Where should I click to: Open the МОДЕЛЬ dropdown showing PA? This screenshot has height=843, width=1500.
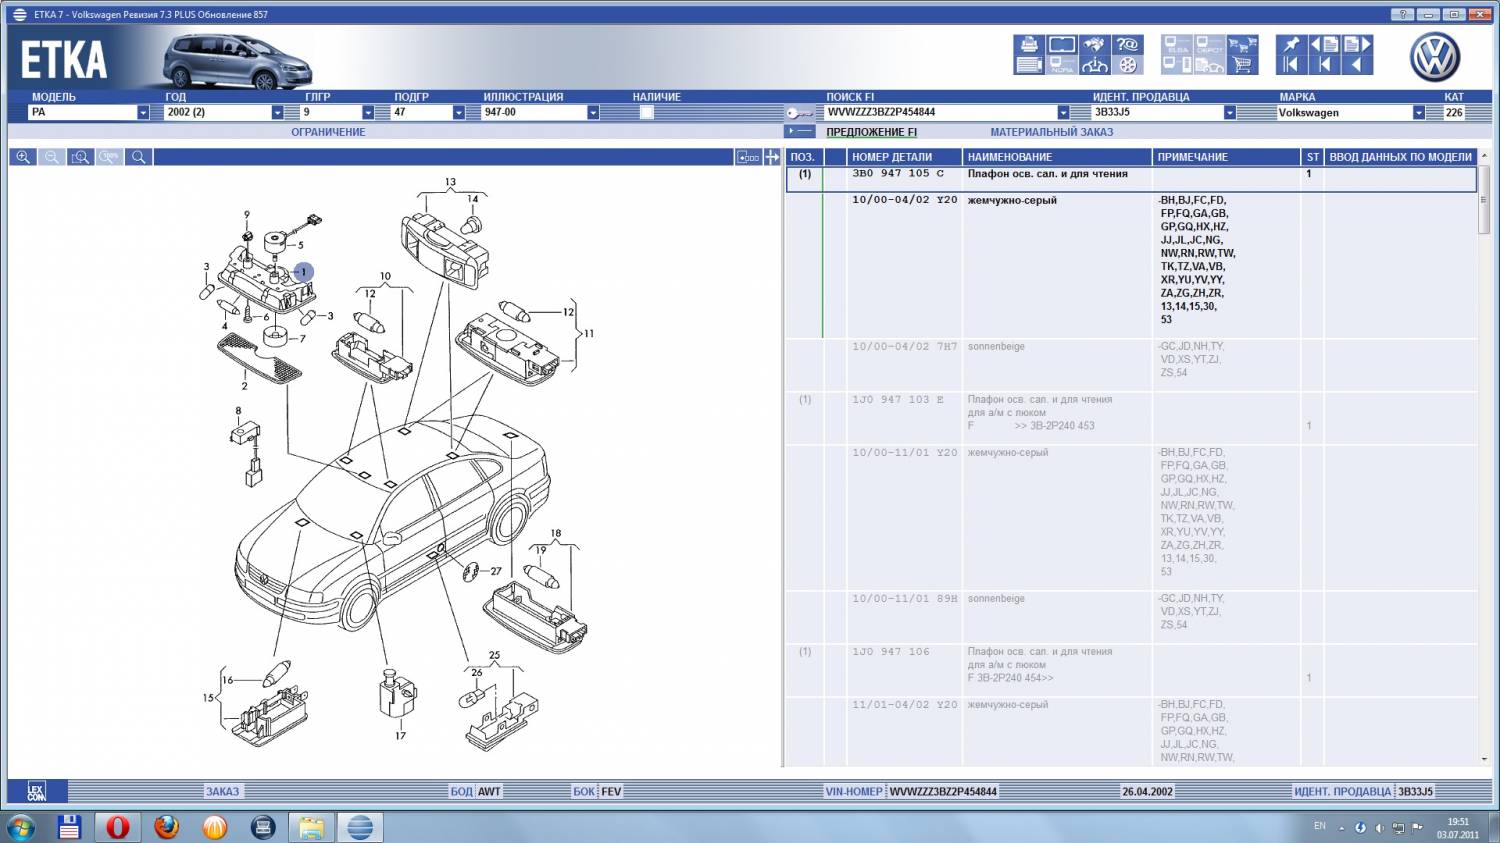tap(88, 112)
